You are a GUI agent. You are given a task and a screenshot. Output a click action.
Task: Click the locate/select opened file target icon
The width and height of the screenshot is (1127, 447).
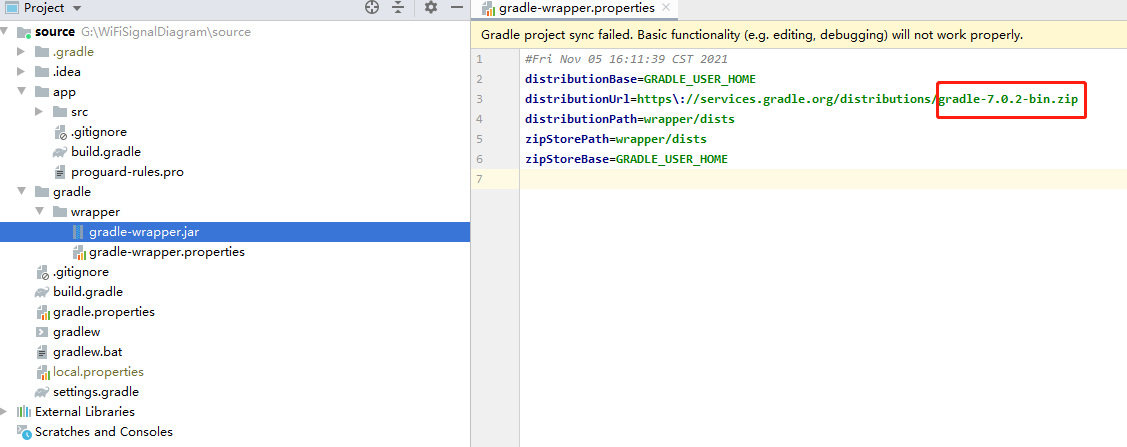[x=372, y=8]
